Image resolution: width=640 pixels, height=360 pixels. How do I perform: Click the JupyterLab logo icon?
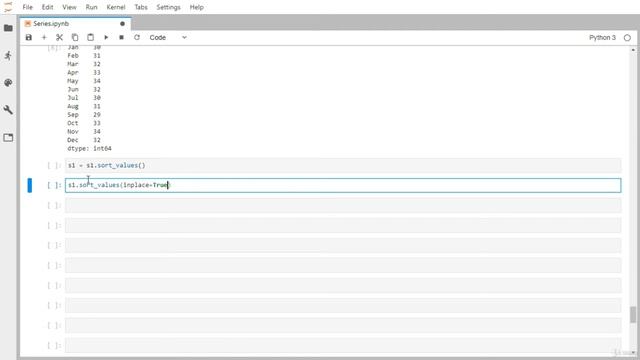coord(8,7)
